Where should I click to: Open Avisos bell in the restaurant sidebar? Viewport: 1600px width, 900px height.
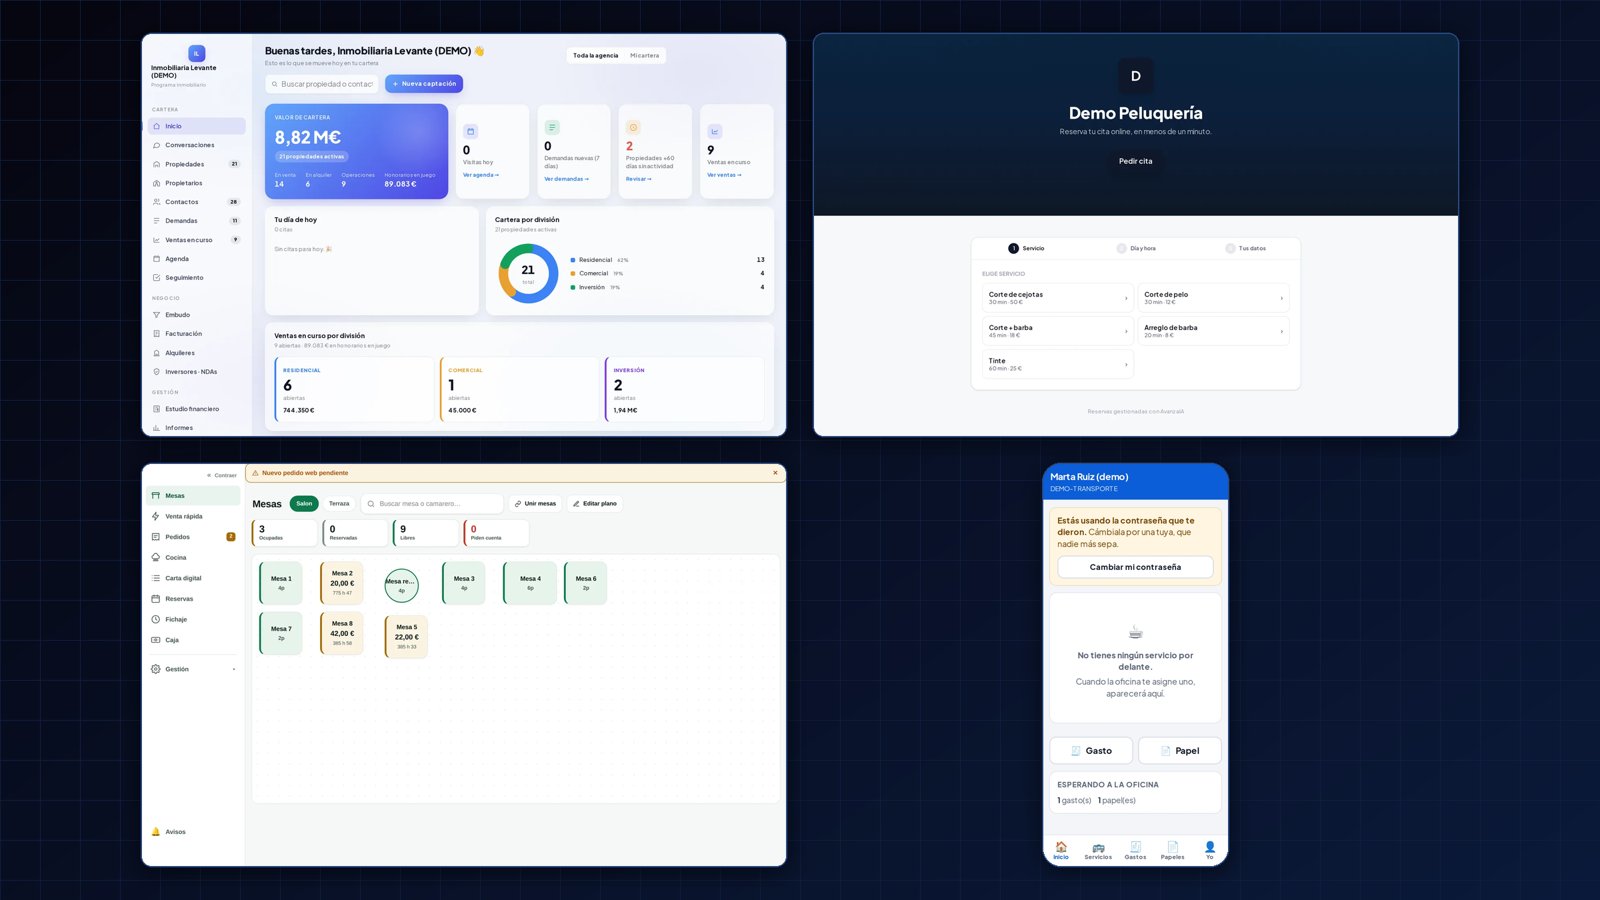193,832
